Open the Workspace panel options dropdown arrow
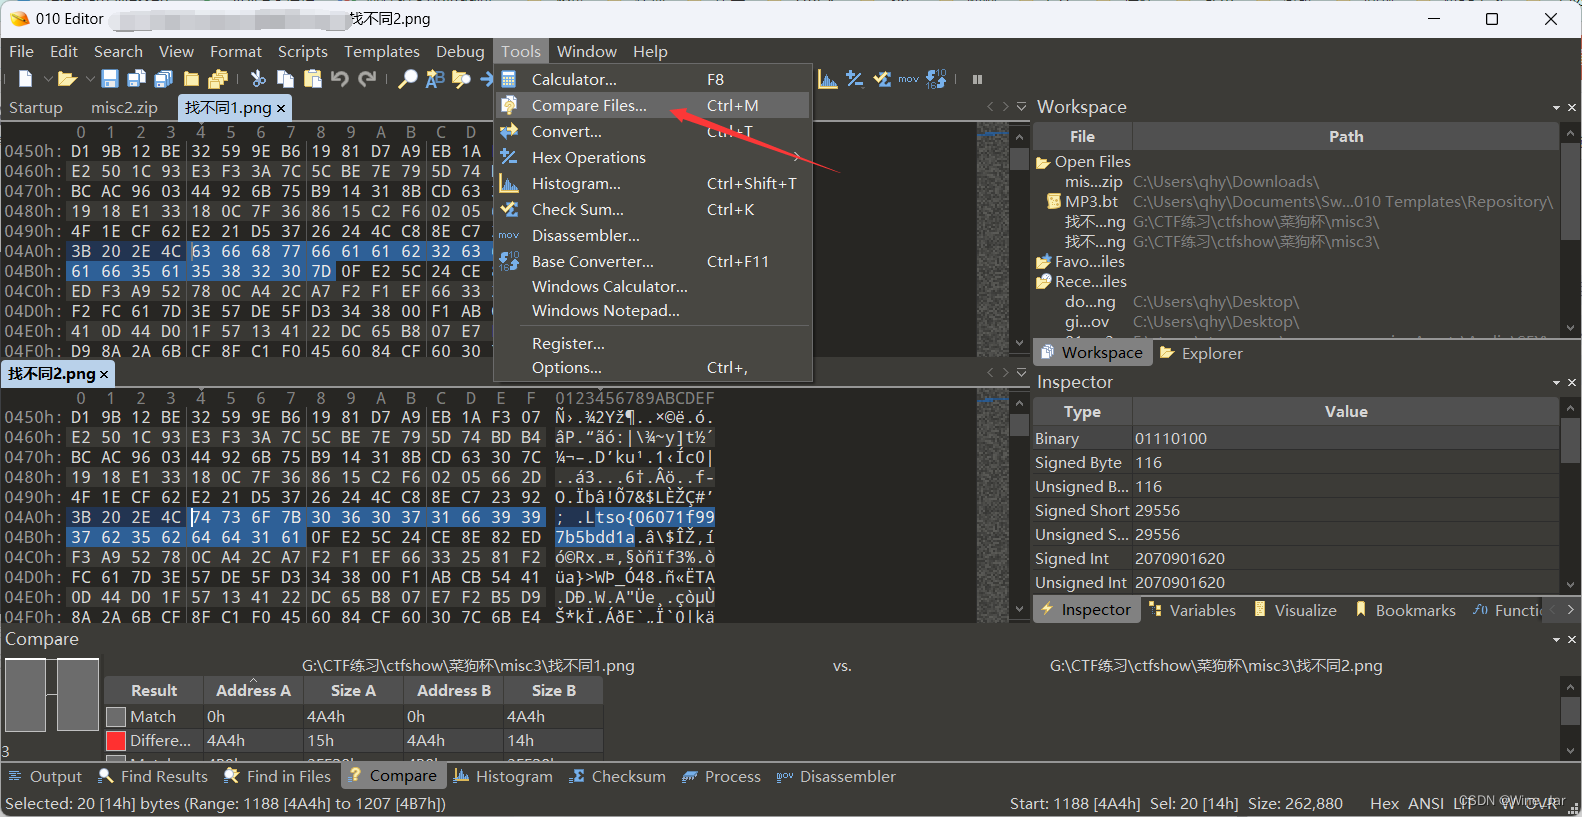This screenshot has width=1582, height=817. pos(1556,107)
